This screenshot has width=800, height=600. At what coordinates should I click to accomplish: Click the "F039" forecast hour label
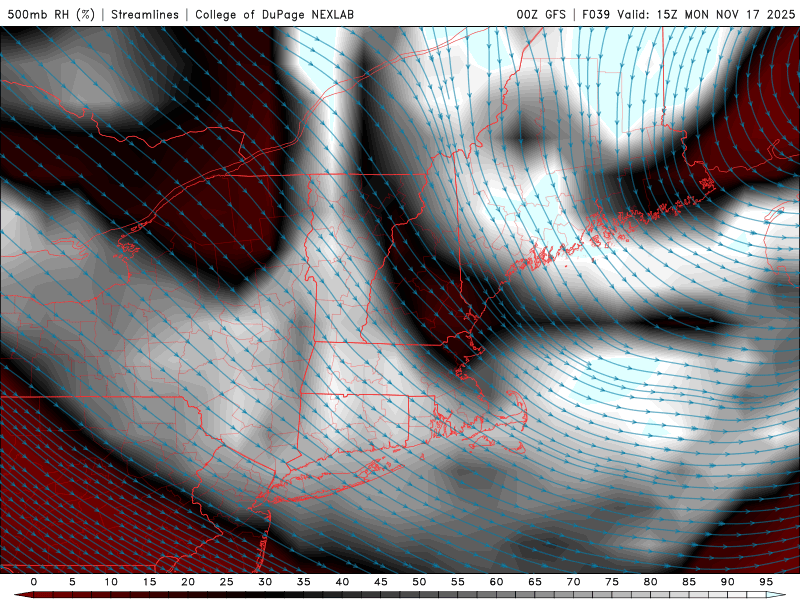tap(596, 14)
